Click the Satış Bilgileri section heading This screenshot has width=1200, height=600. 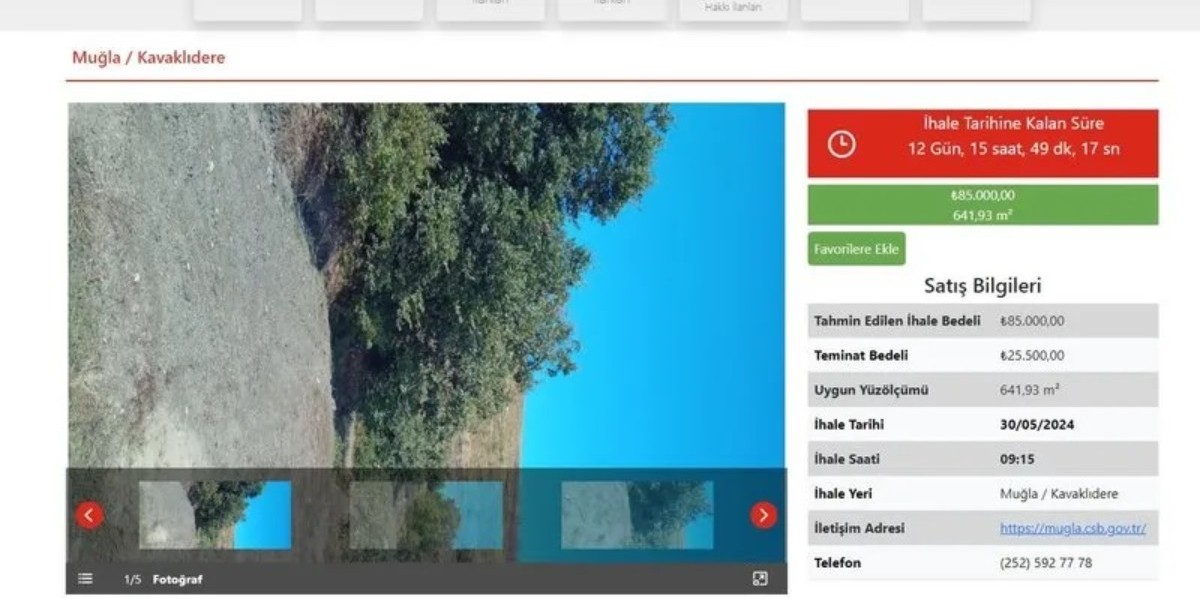pyautogui.click(x=982, y=286)
